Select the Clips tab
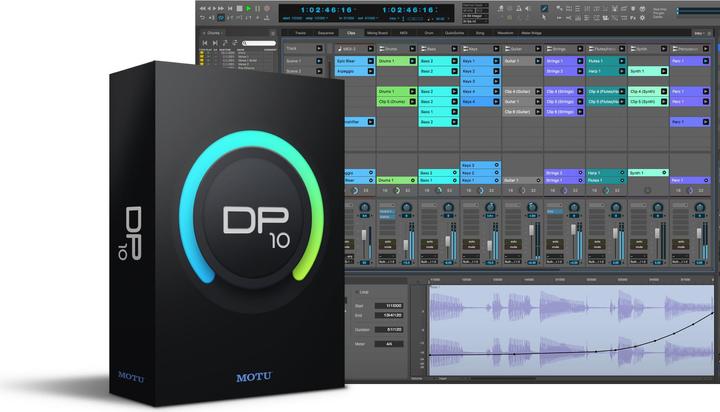Screen dimensions: 720x412 click(x=351, y=33)
